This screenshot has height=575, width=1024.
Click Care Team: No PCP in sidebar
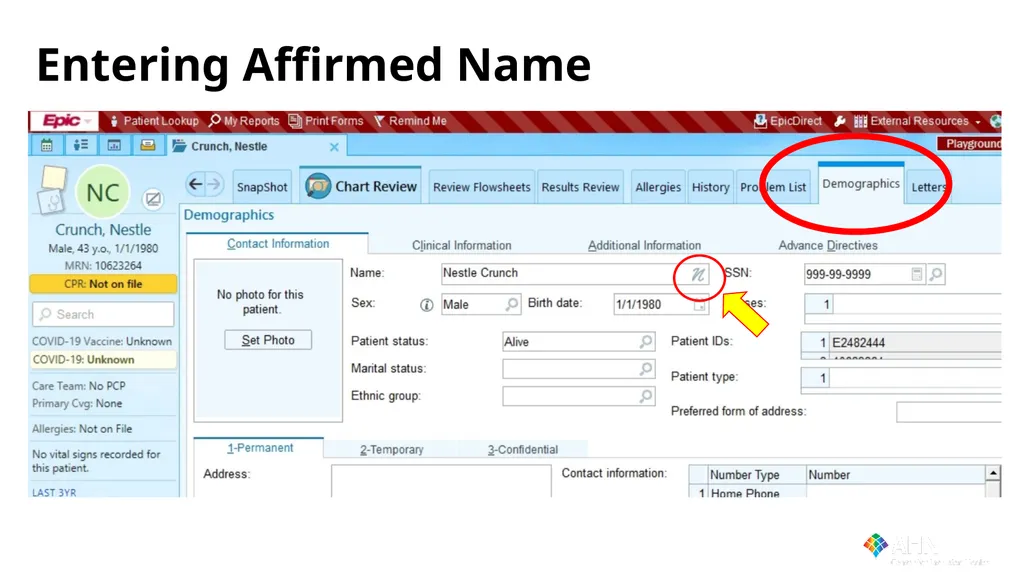point(78,386)
